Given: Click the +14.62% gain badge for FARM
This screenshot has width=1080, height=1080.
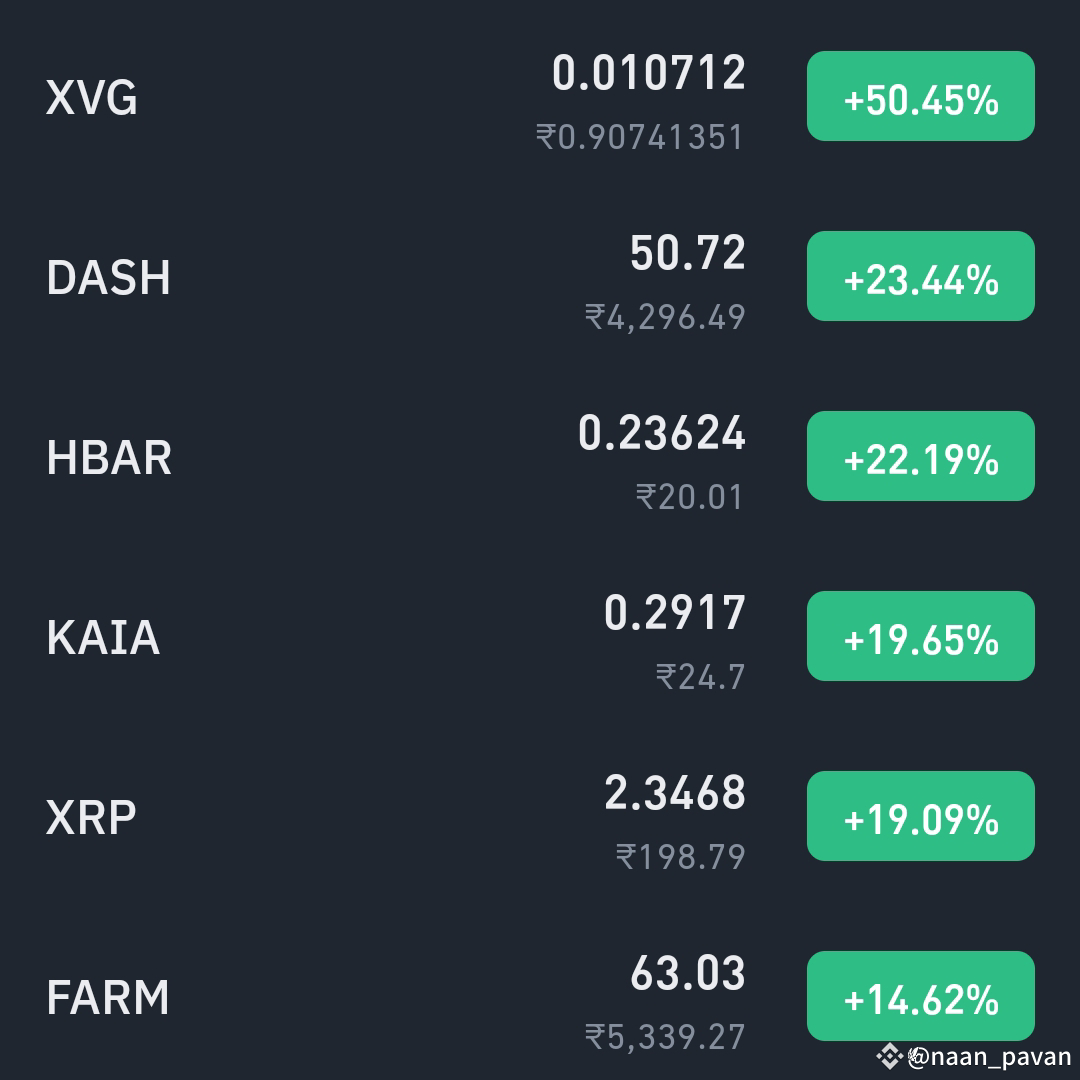Looking at the screenshot, I should (920, 996).
